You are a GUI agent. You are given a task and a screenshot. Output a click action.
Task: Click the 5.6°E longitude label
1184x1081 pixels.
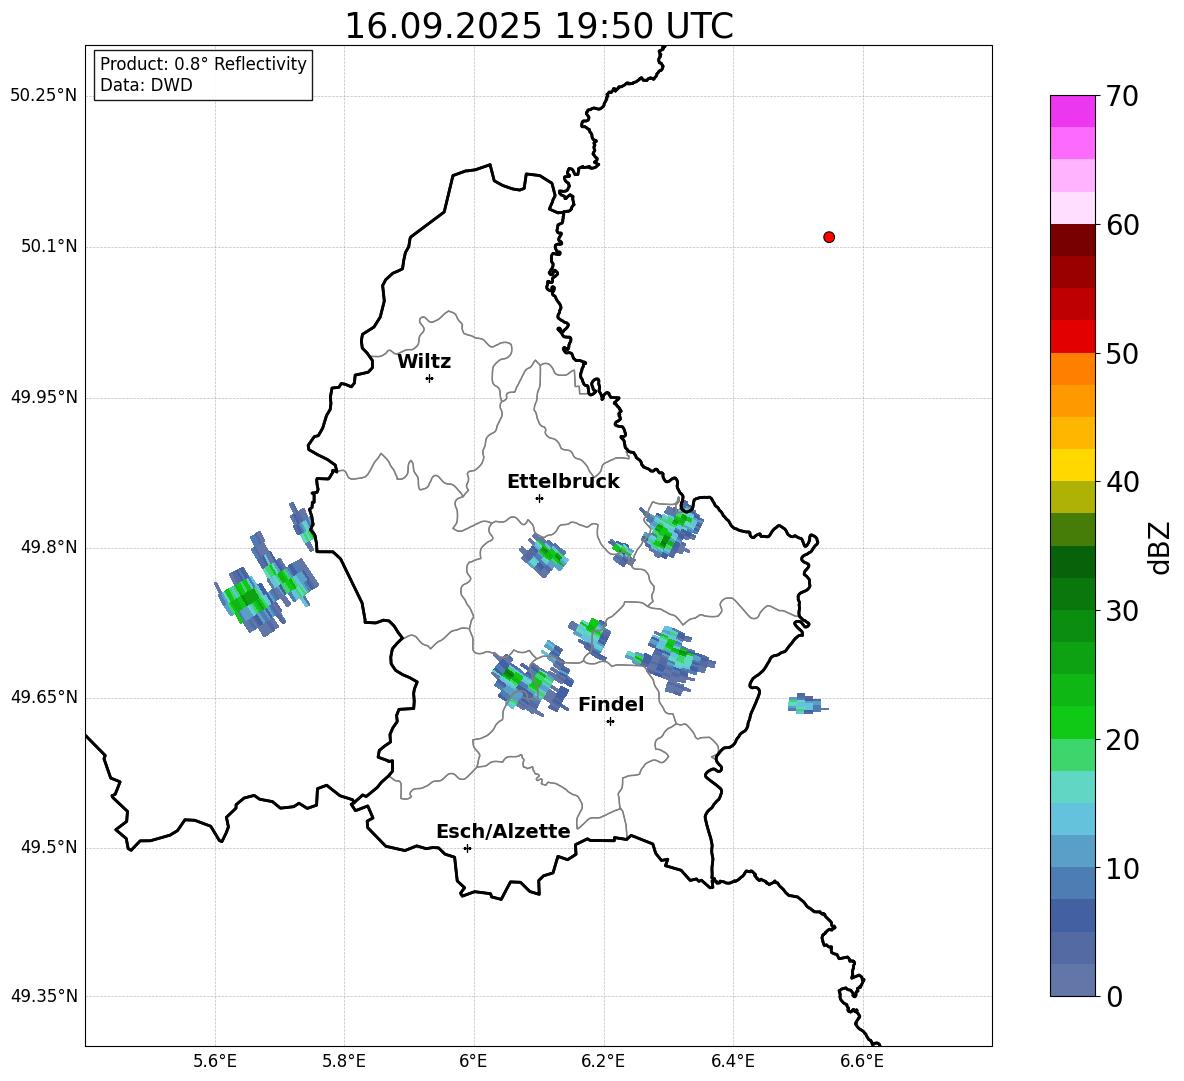coord(215,1061)
